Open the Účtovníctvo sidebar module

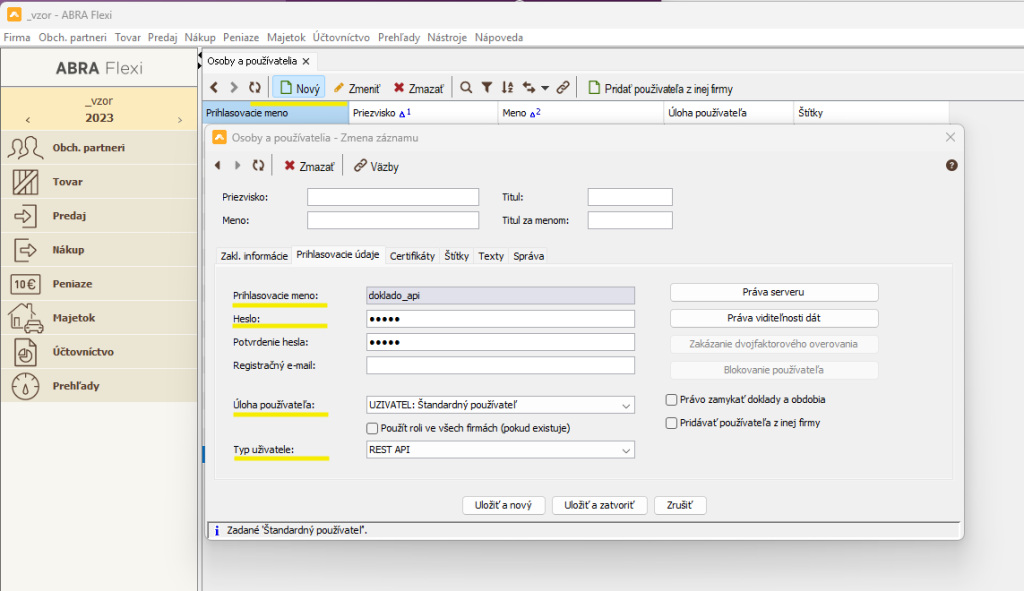coord(99,351)
